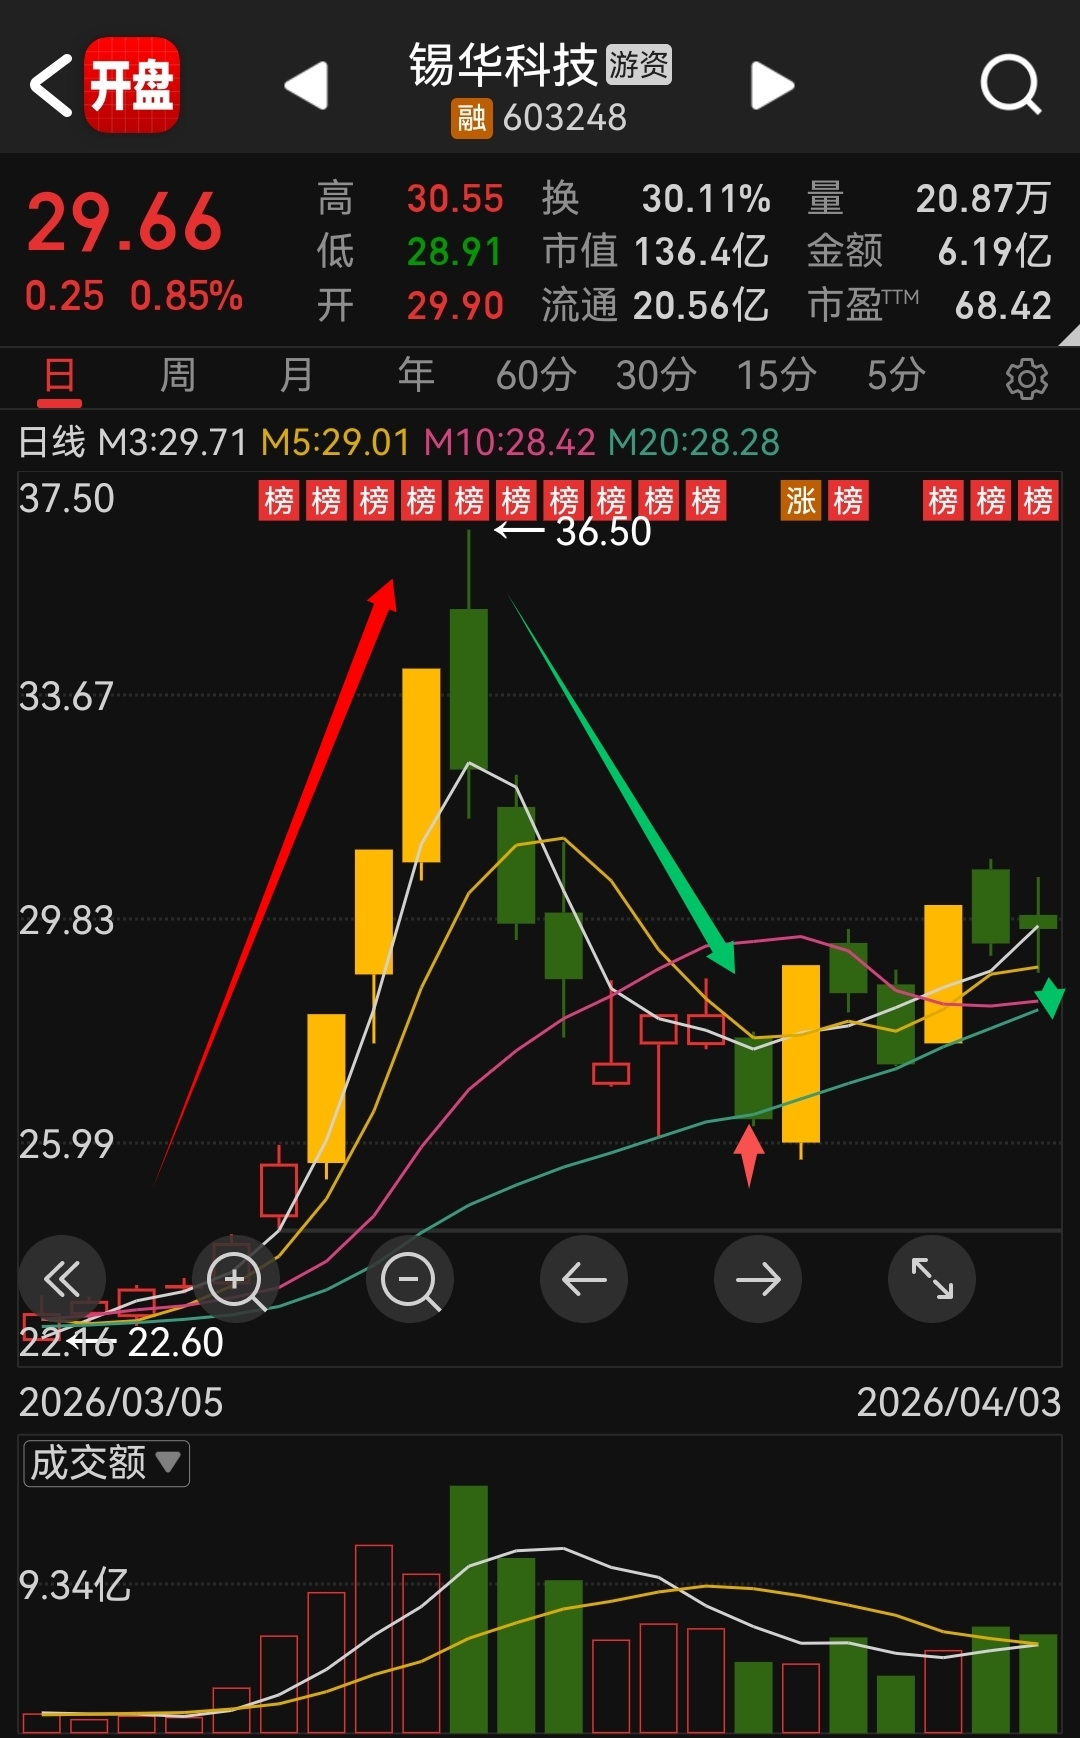Expand chart to fullscreen diagonal arrows
The height and width of the screenshot is (1738, 1080).
point(932,1279)
